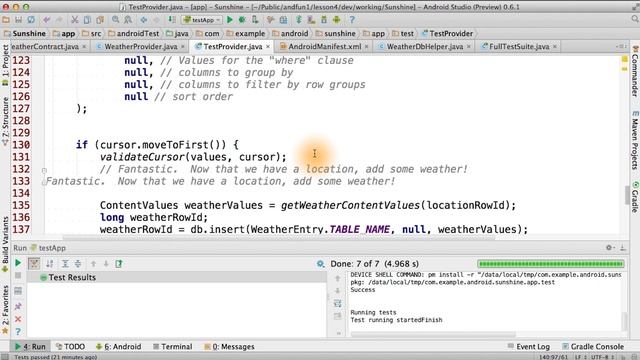The height and width of the screenshot is (360, 640).
Task: Switch to the WeatherProvider.java tab
Action: (x=141, y=47)
